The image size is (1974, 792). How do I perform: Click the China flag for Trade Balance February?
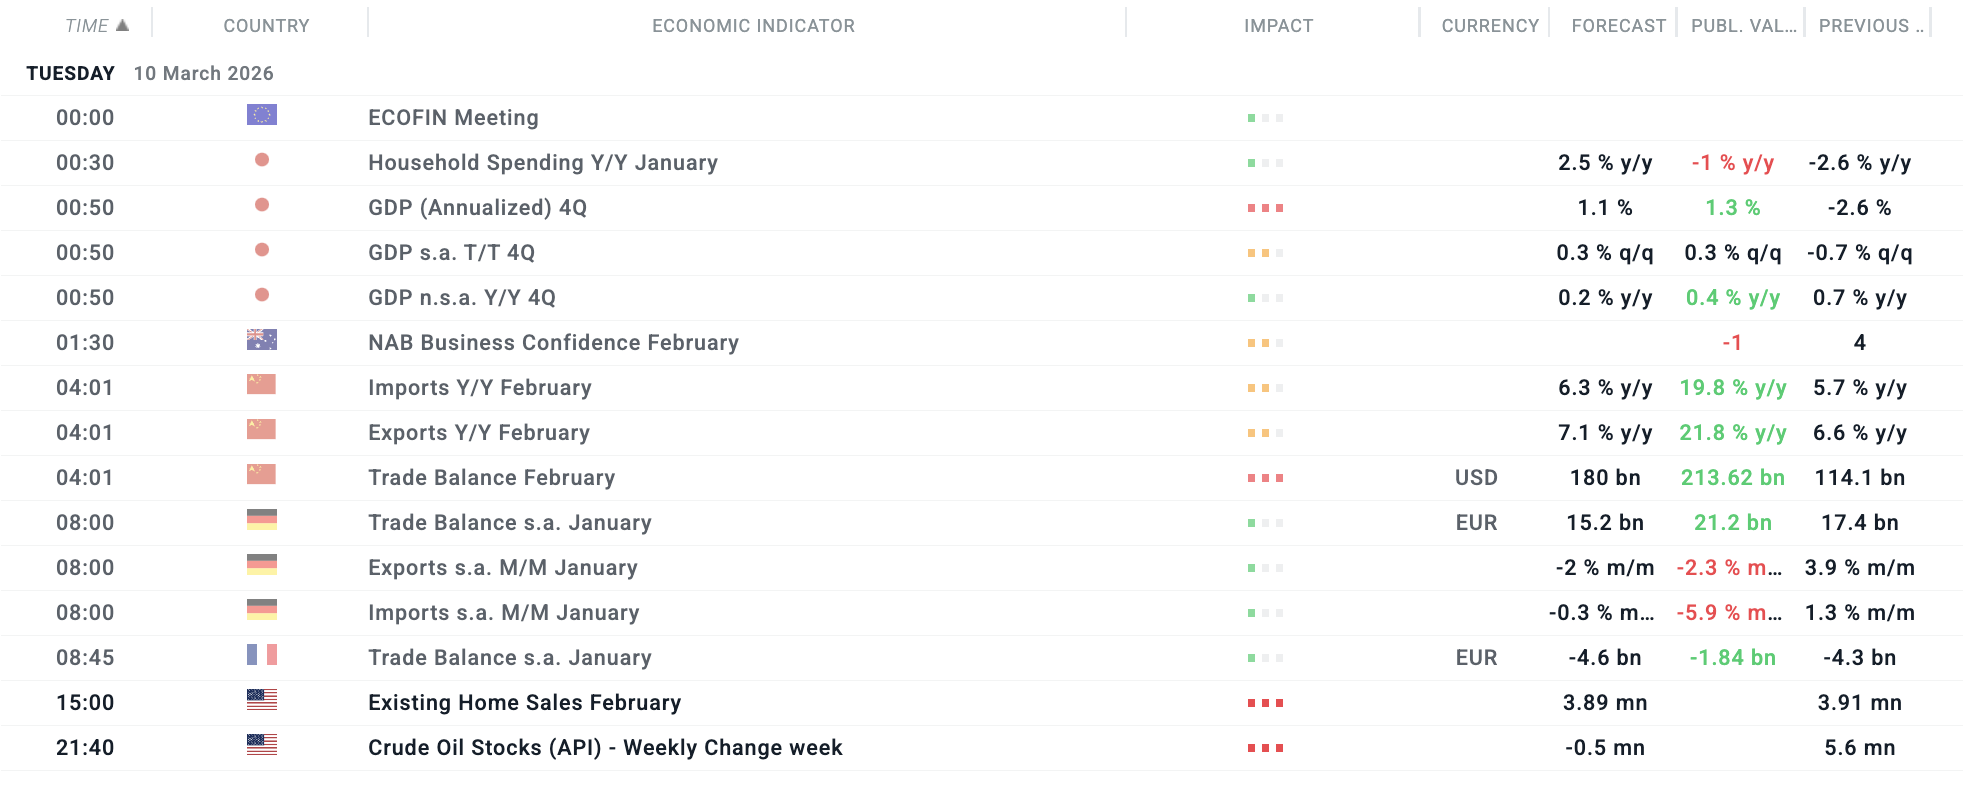pos(262,476)
